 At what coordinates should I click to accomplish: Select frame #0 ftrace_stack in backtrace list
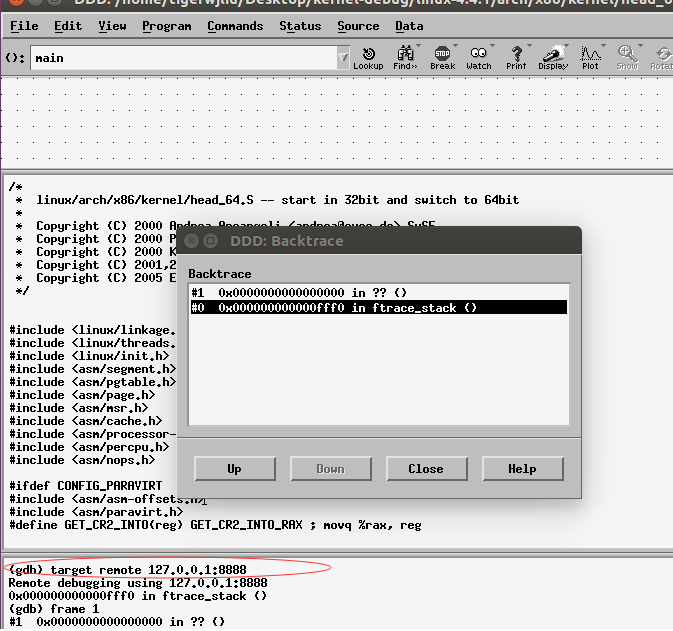pos(379,307)
